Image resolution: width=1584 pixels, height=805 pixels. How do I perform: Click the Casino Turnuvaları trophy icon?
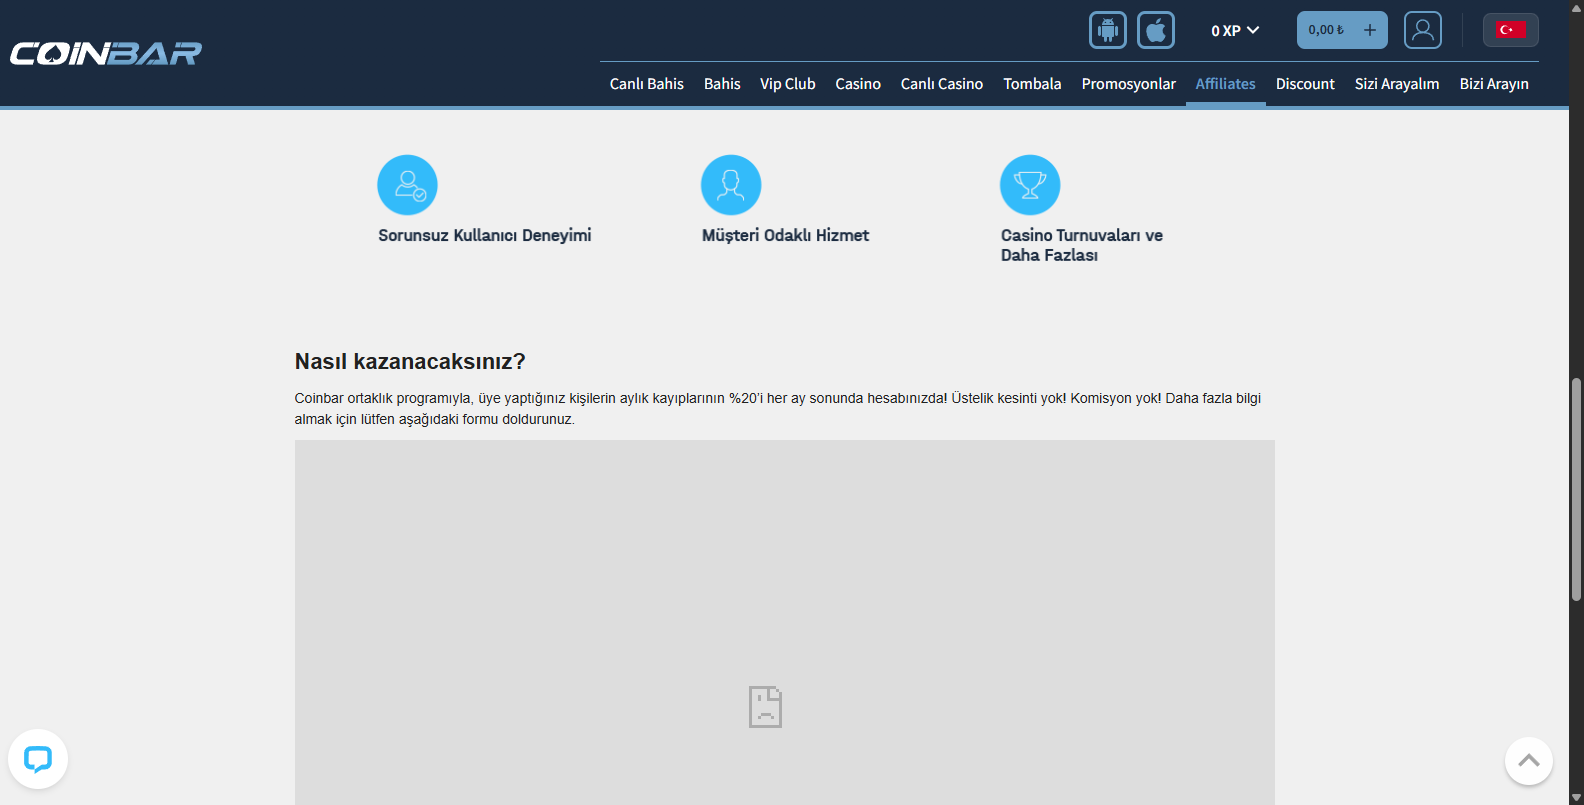tap(1029, 185)
